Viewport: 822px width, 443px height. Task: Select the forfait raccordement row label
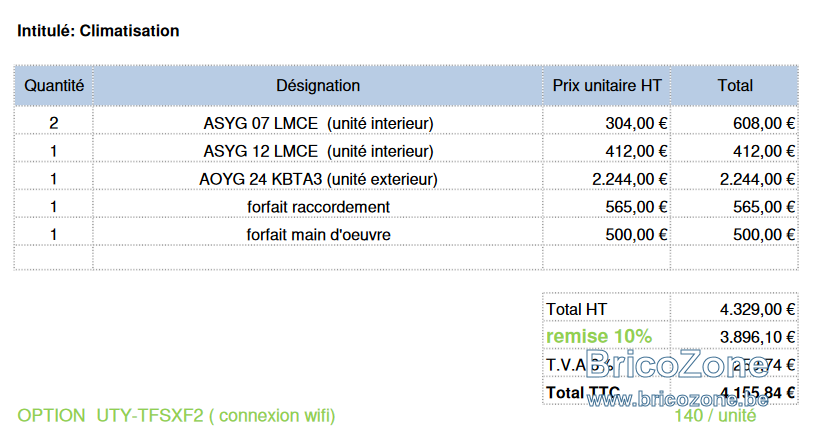(x=318, y=206)
